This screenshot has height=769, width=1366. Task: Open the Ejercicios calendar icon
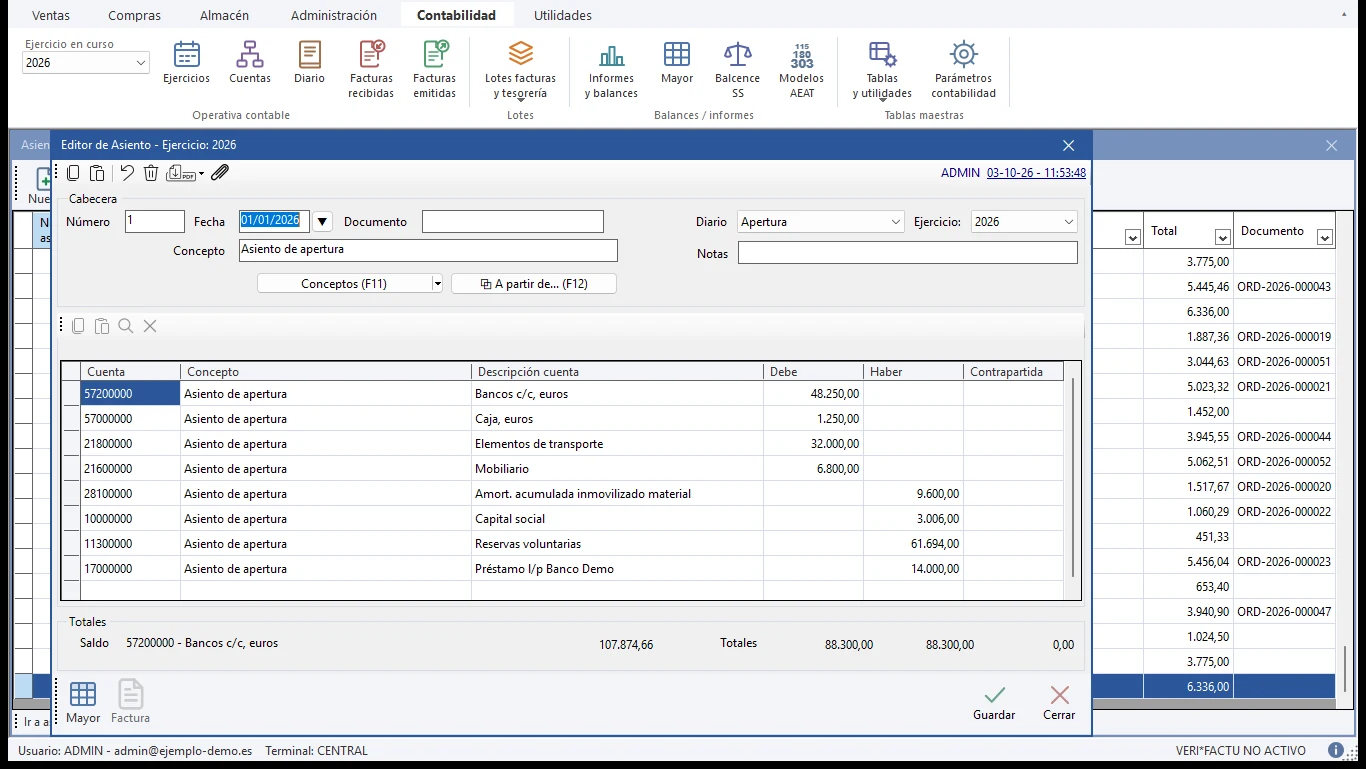(186, 63)
